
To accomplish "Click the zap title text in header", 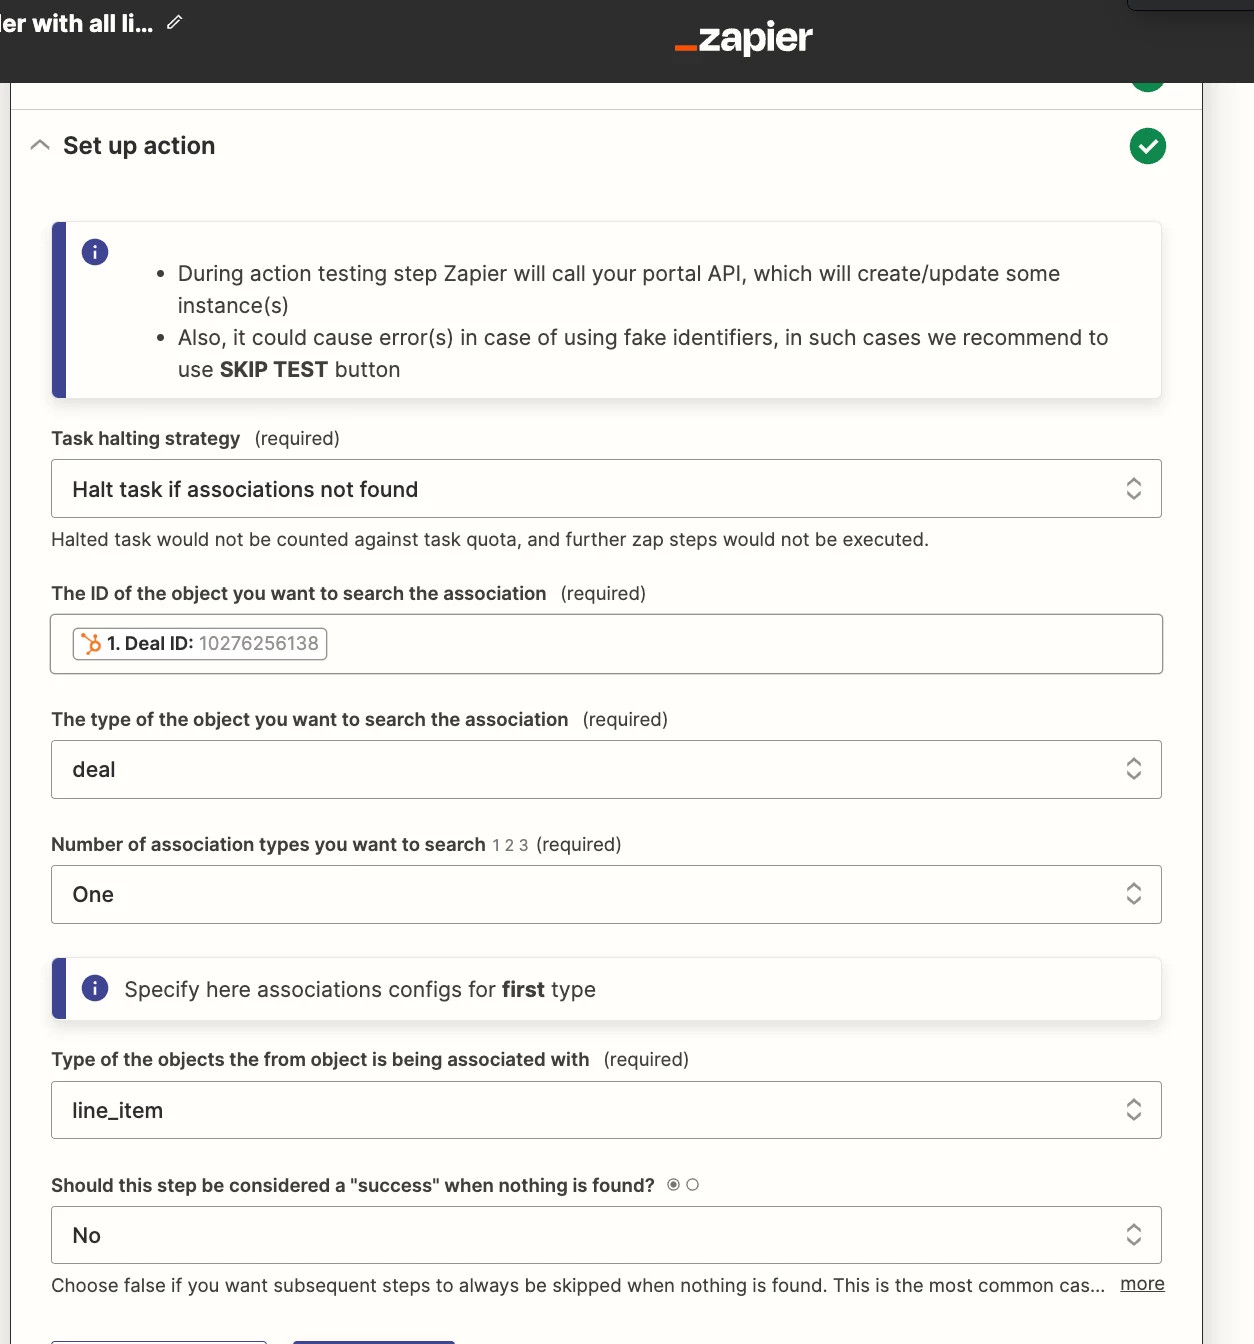I will (77, 23).
